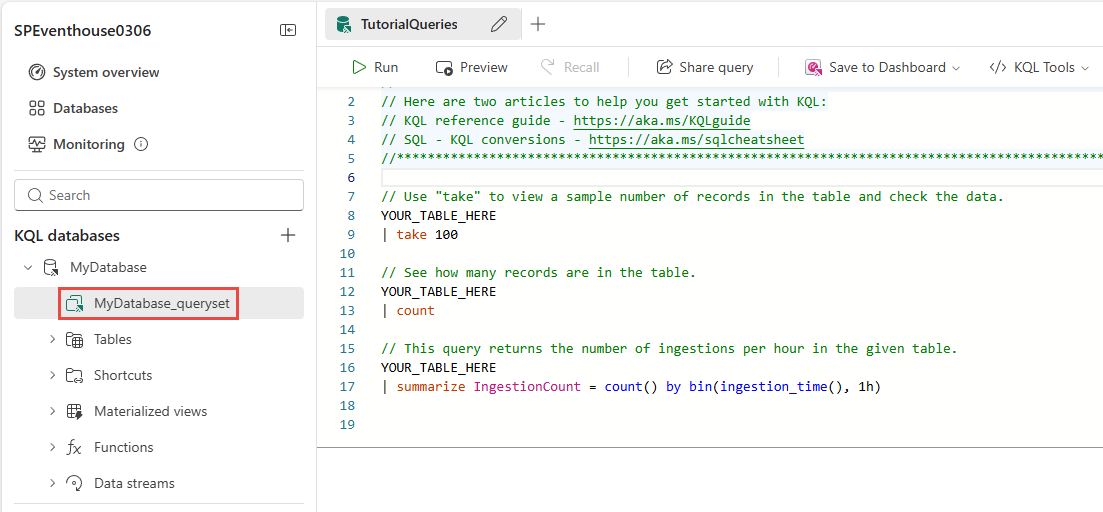The image size is (1103, 512).
Task: Click the 'take 100' query line
Action: pyautogui.click(x=419, y=234)
